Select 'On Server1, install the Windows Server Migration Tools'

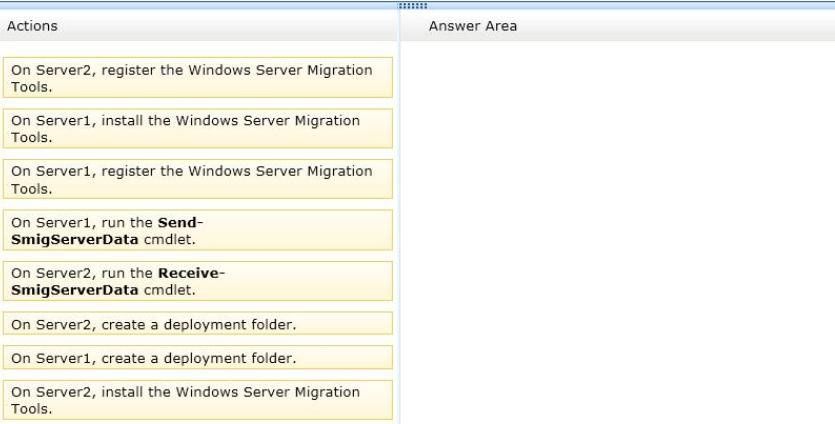[x=198, y=128]
